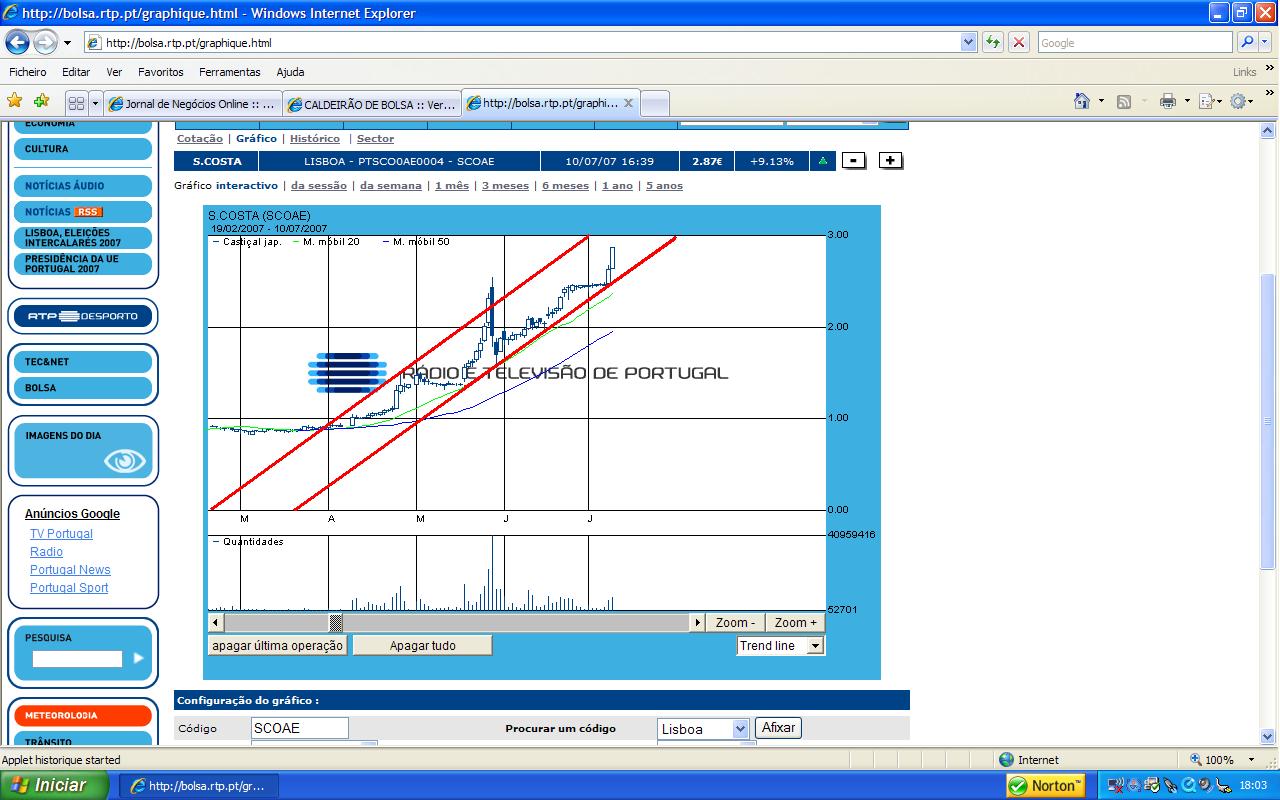Open the Editar menu
This screenshot has width=1280, height=800.
(x=76, y=72)
